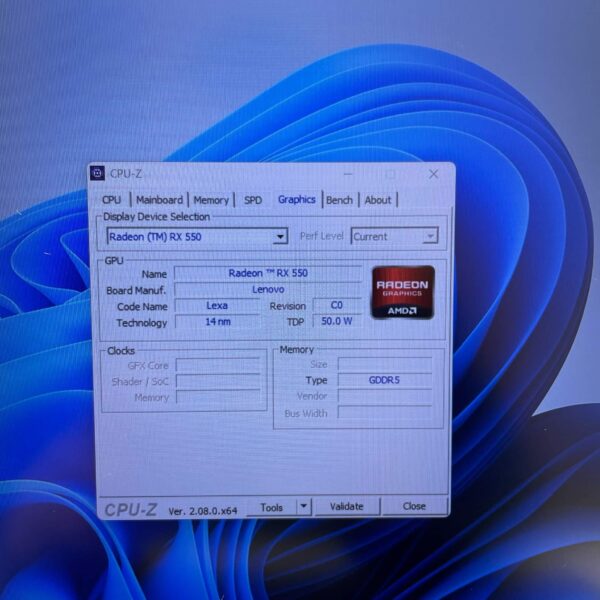Open the SPD tab
Viewport: 600px width, 600px height.
[x=253, y=200]
